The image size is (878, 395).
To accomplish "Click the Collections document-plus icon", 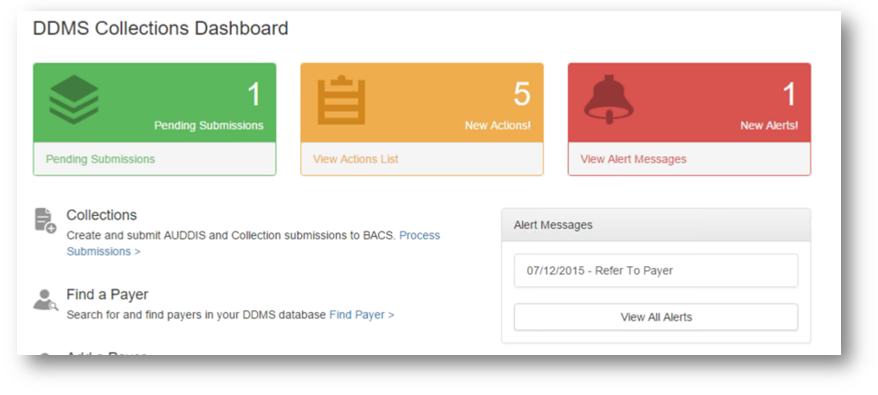I will click(x=45, y=220).
